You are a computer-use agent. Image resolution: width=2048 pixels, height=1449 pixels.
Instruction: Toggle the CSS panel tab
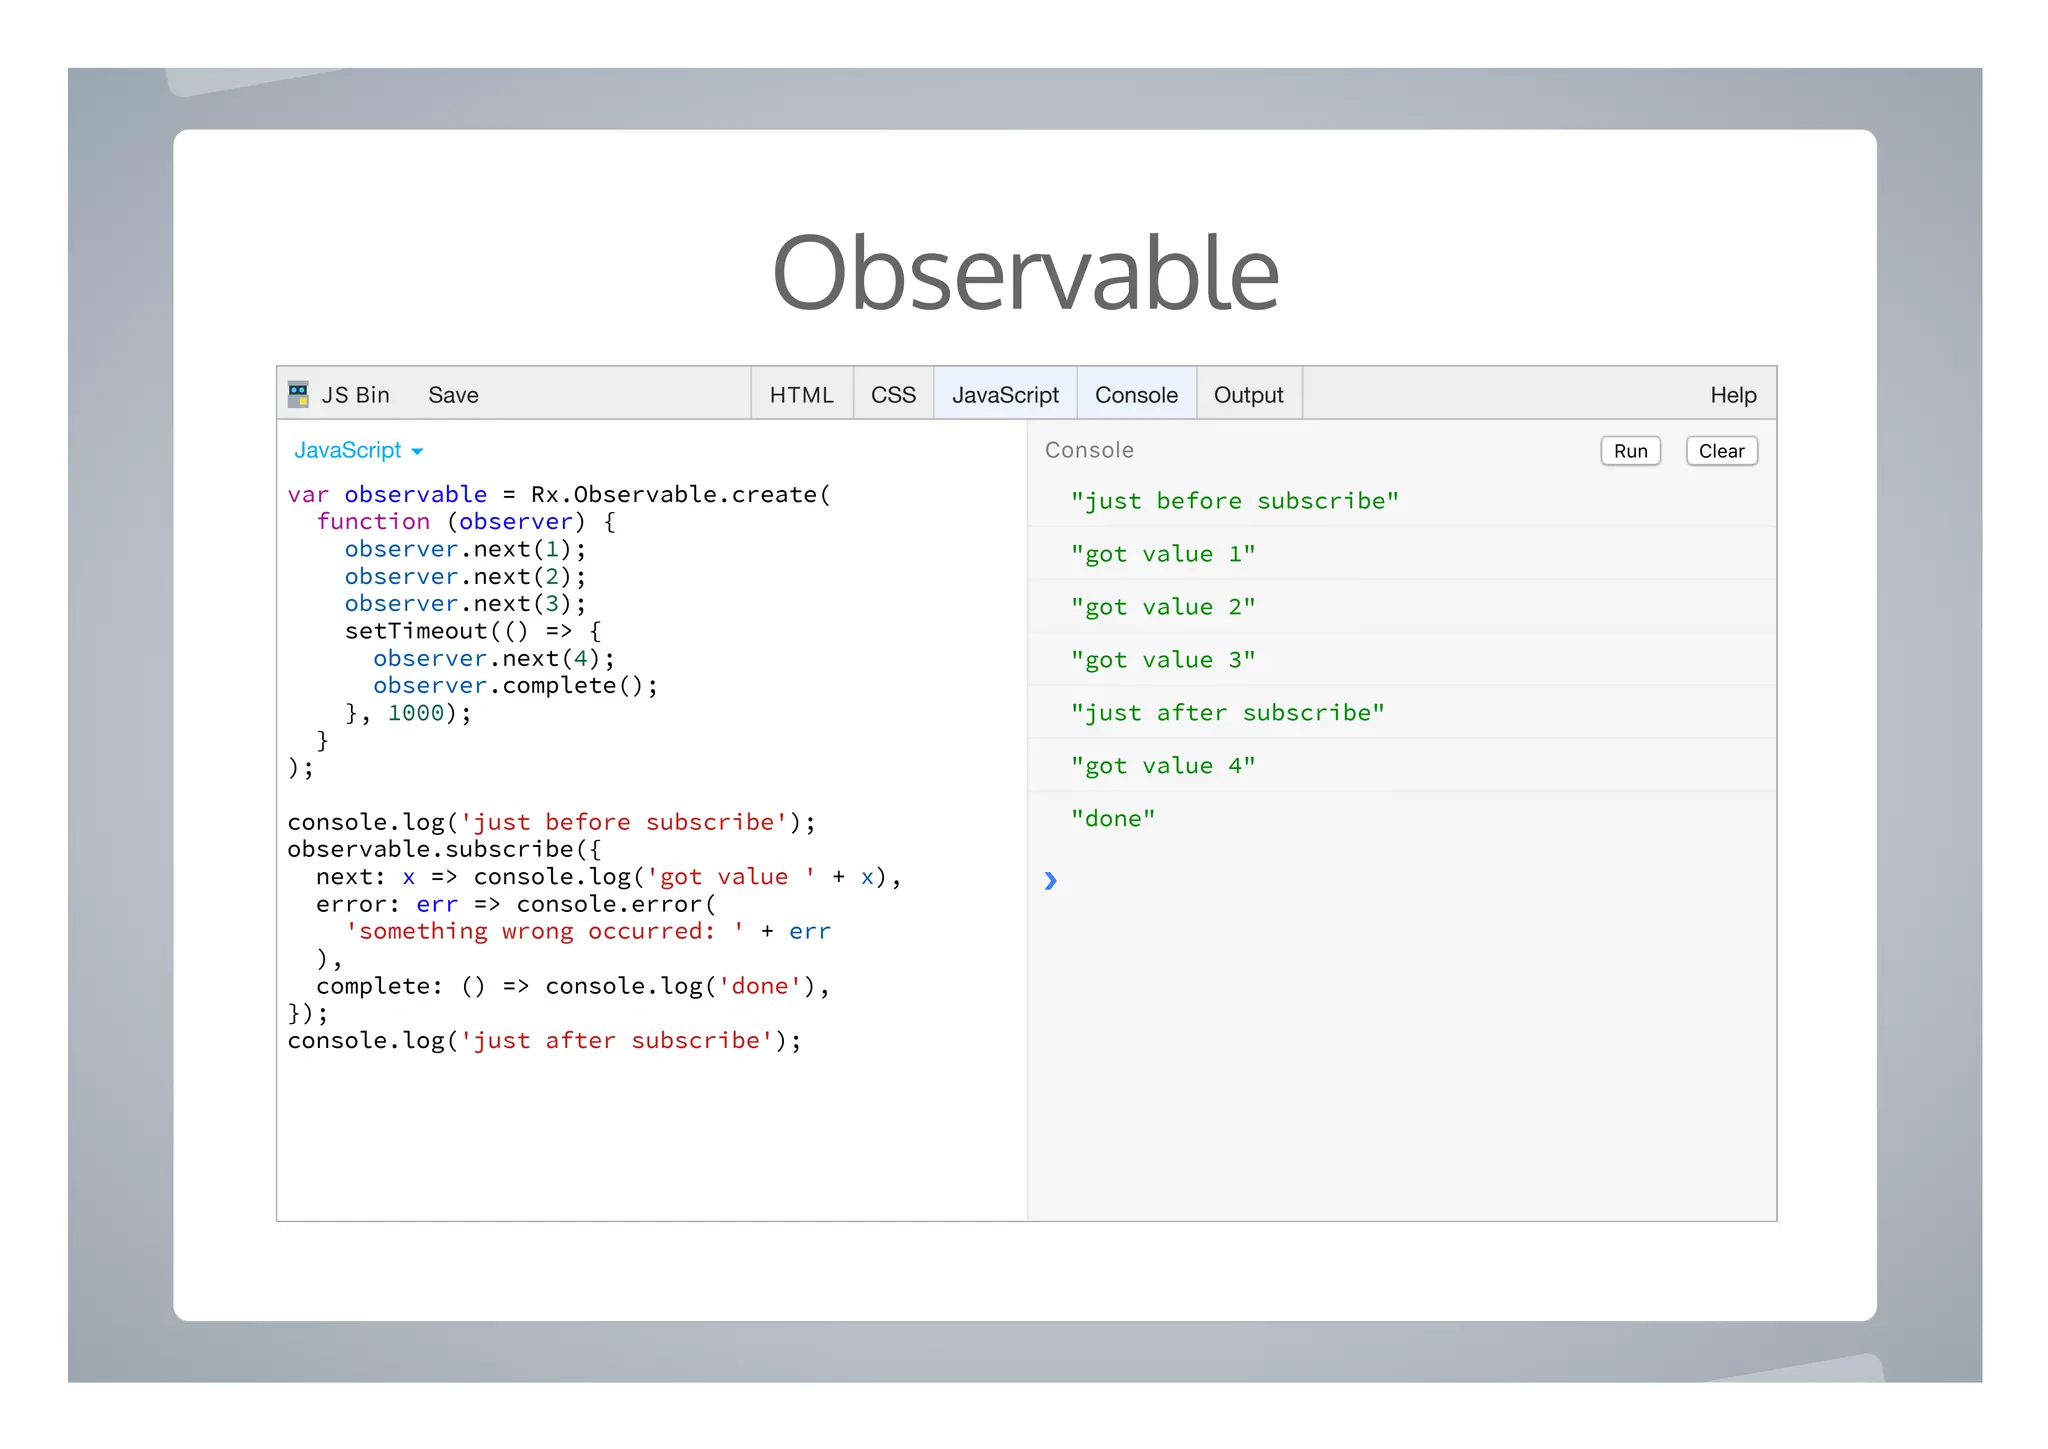tap(893, 395)
